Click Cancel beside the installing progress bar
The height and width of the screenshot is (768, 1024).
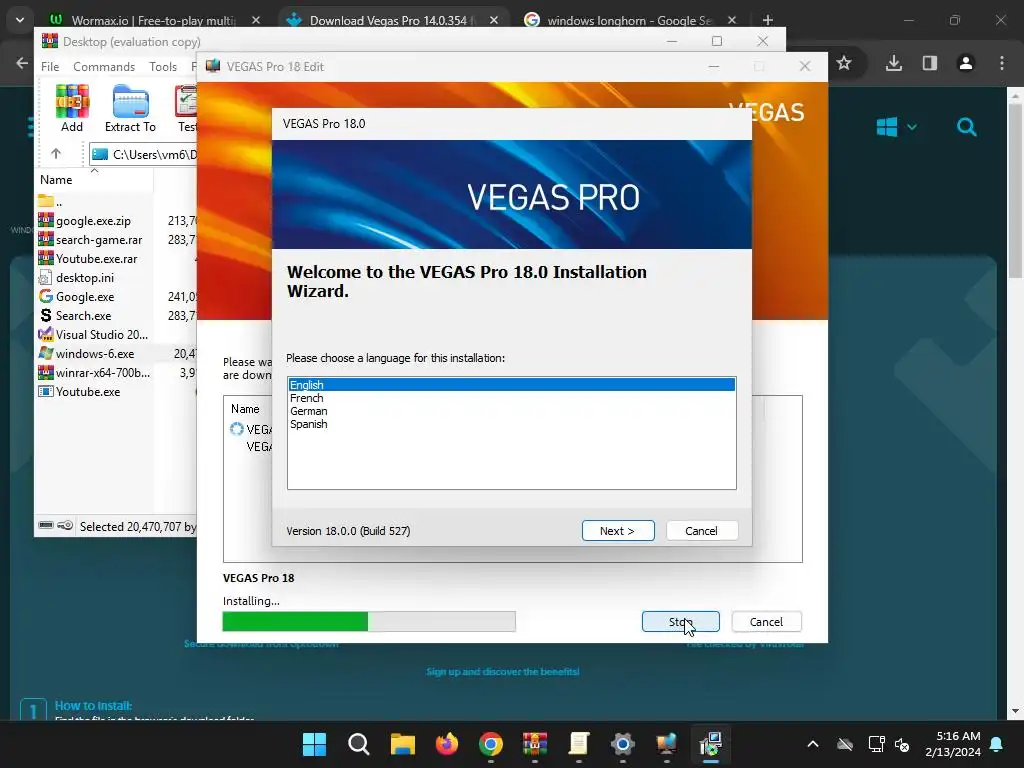766,622
